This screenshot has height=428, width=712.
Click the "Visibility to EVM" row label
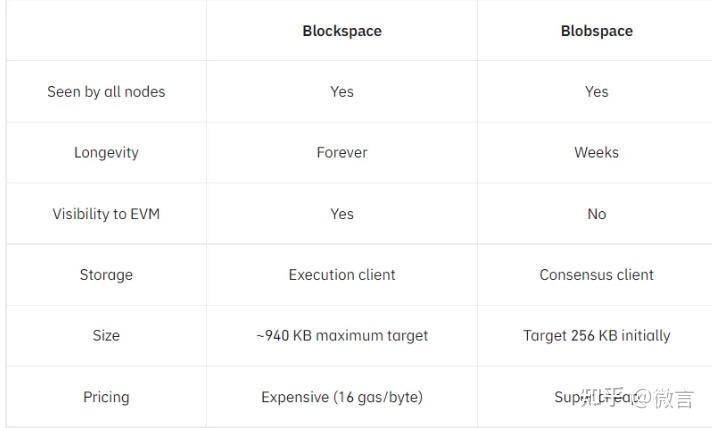106,214
